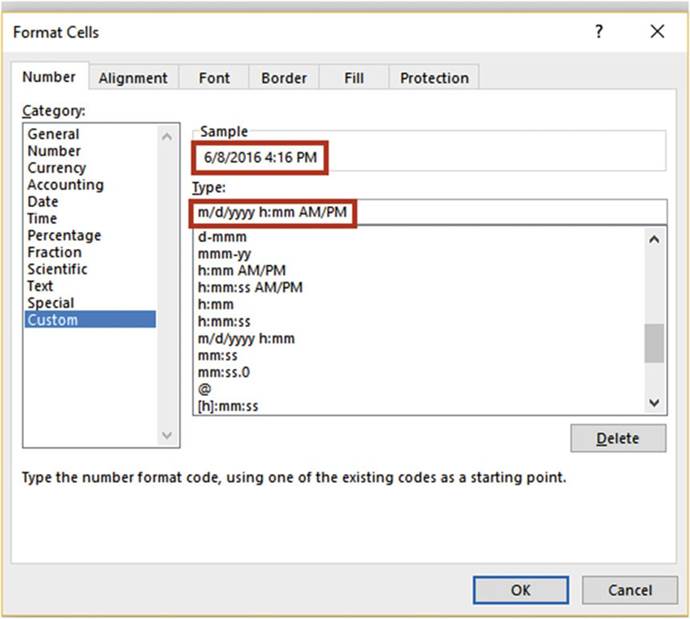Open the Font tab

[214, 78]
